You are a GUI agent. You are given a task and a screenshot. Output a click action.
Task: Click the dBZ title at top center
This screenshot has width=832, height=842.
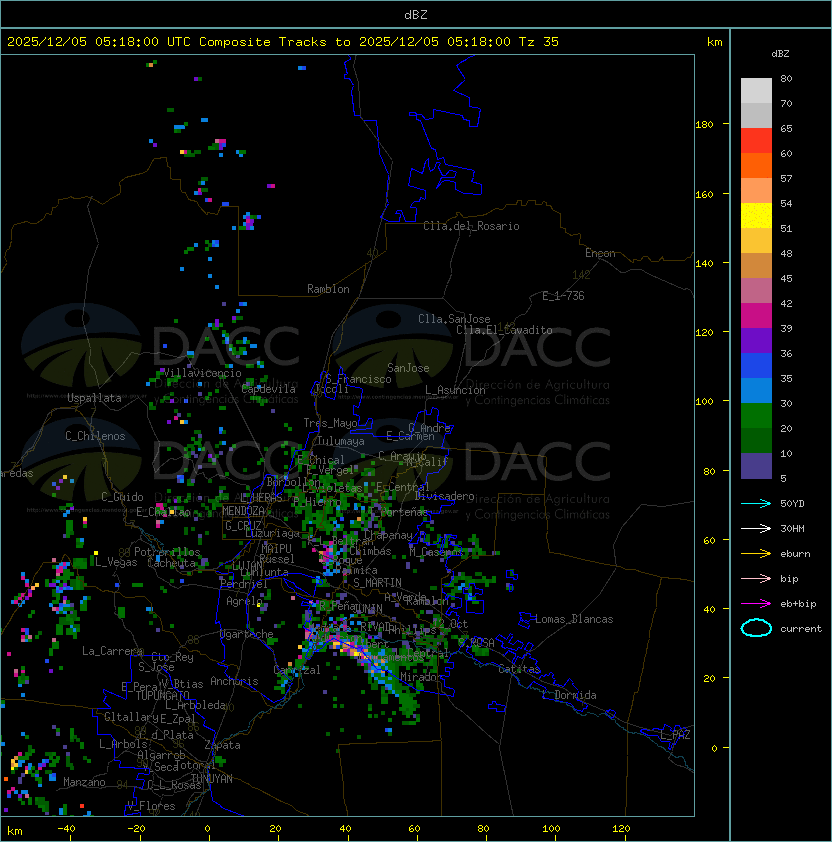(416, 15)
